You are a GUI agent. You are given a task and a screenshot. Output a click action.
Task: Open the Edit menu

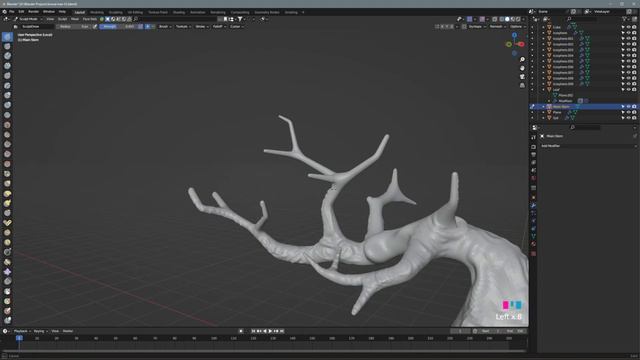tap(21, 12)
